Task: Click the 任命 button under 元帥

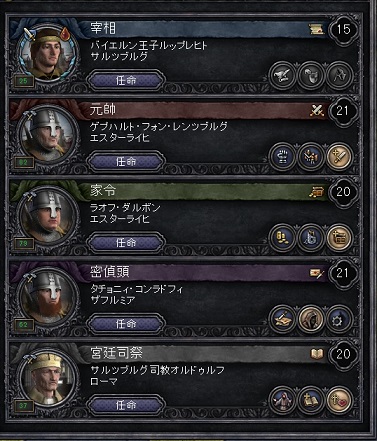Action: tap(126, 162)
